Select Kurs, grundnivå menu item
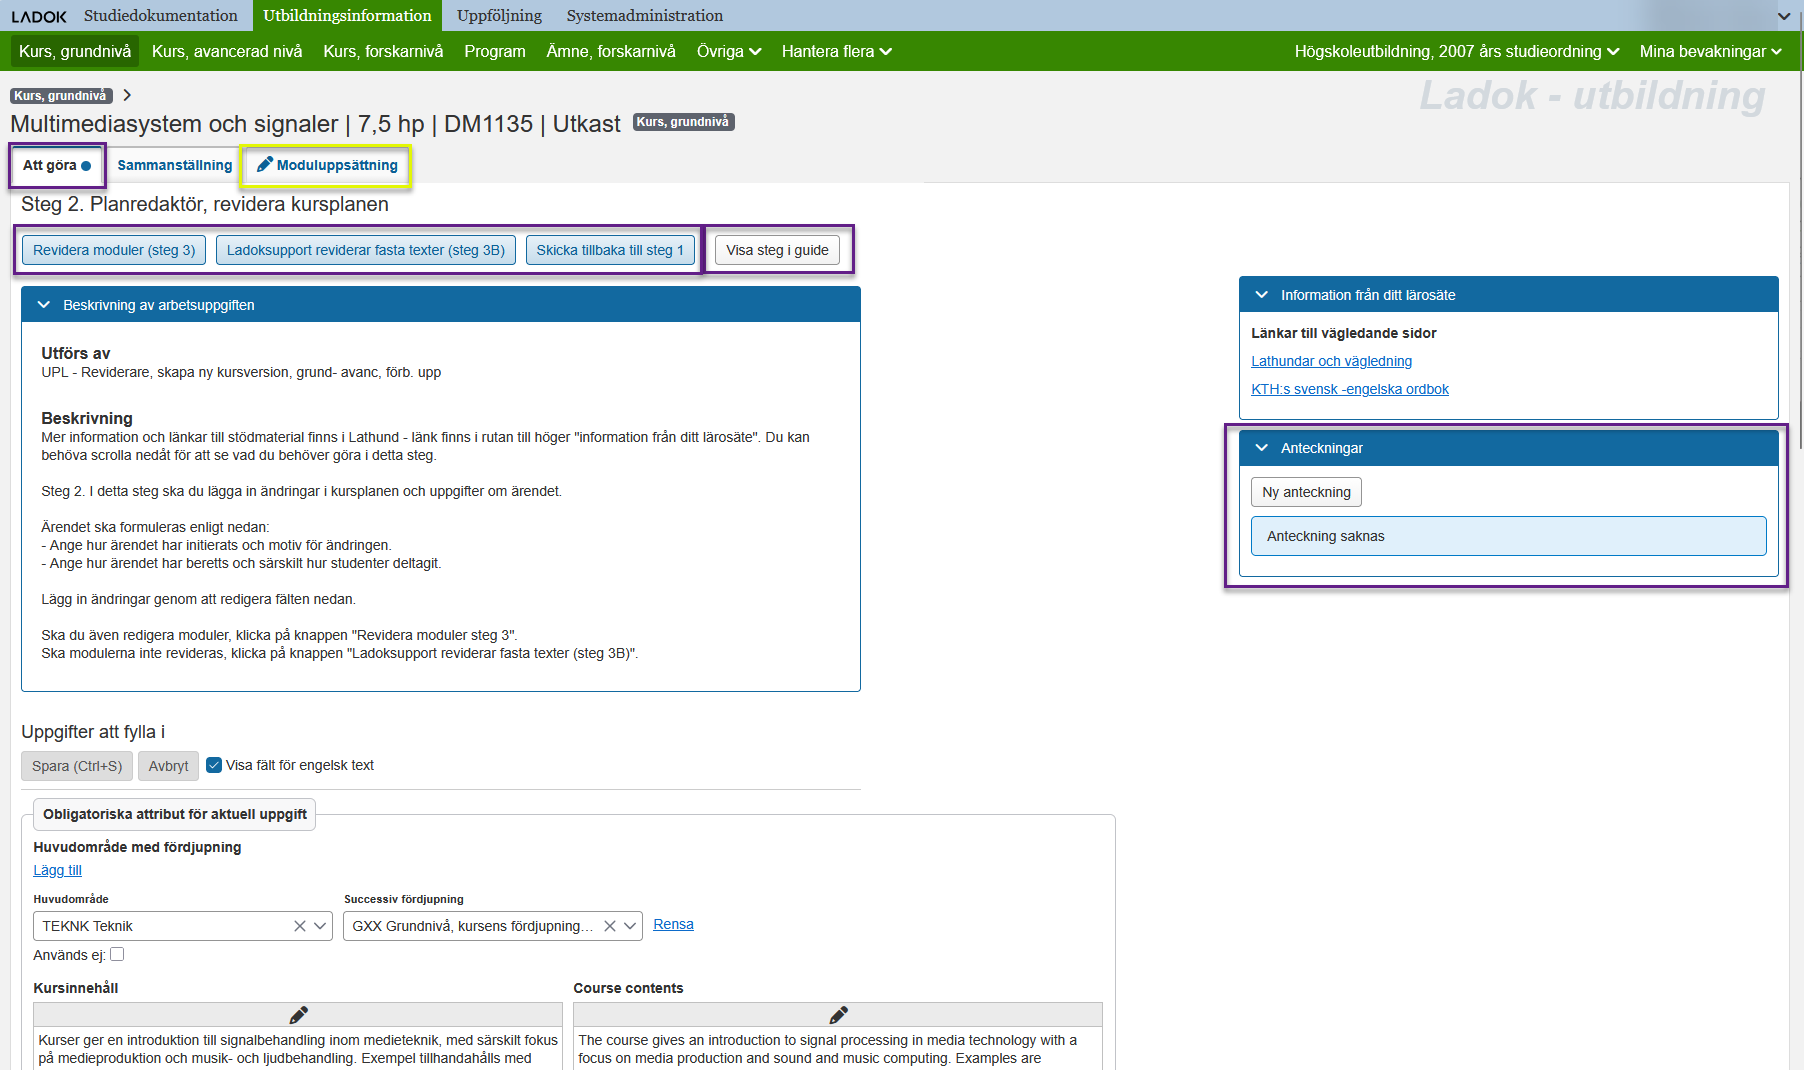This screenshot has width=1804, height=1070. click(75, 51)
